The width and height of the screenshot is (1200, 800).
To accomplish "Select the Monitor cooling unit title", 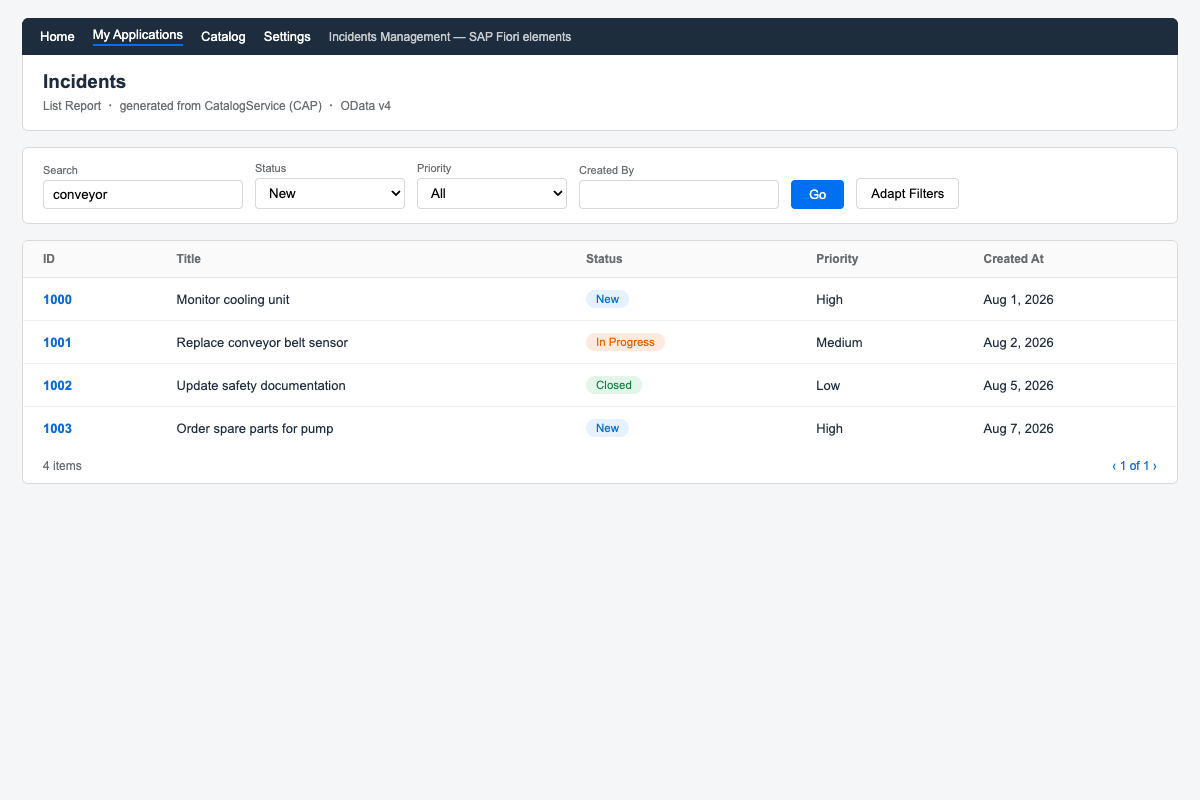I will pyautogui.click(x=233, y=299).
